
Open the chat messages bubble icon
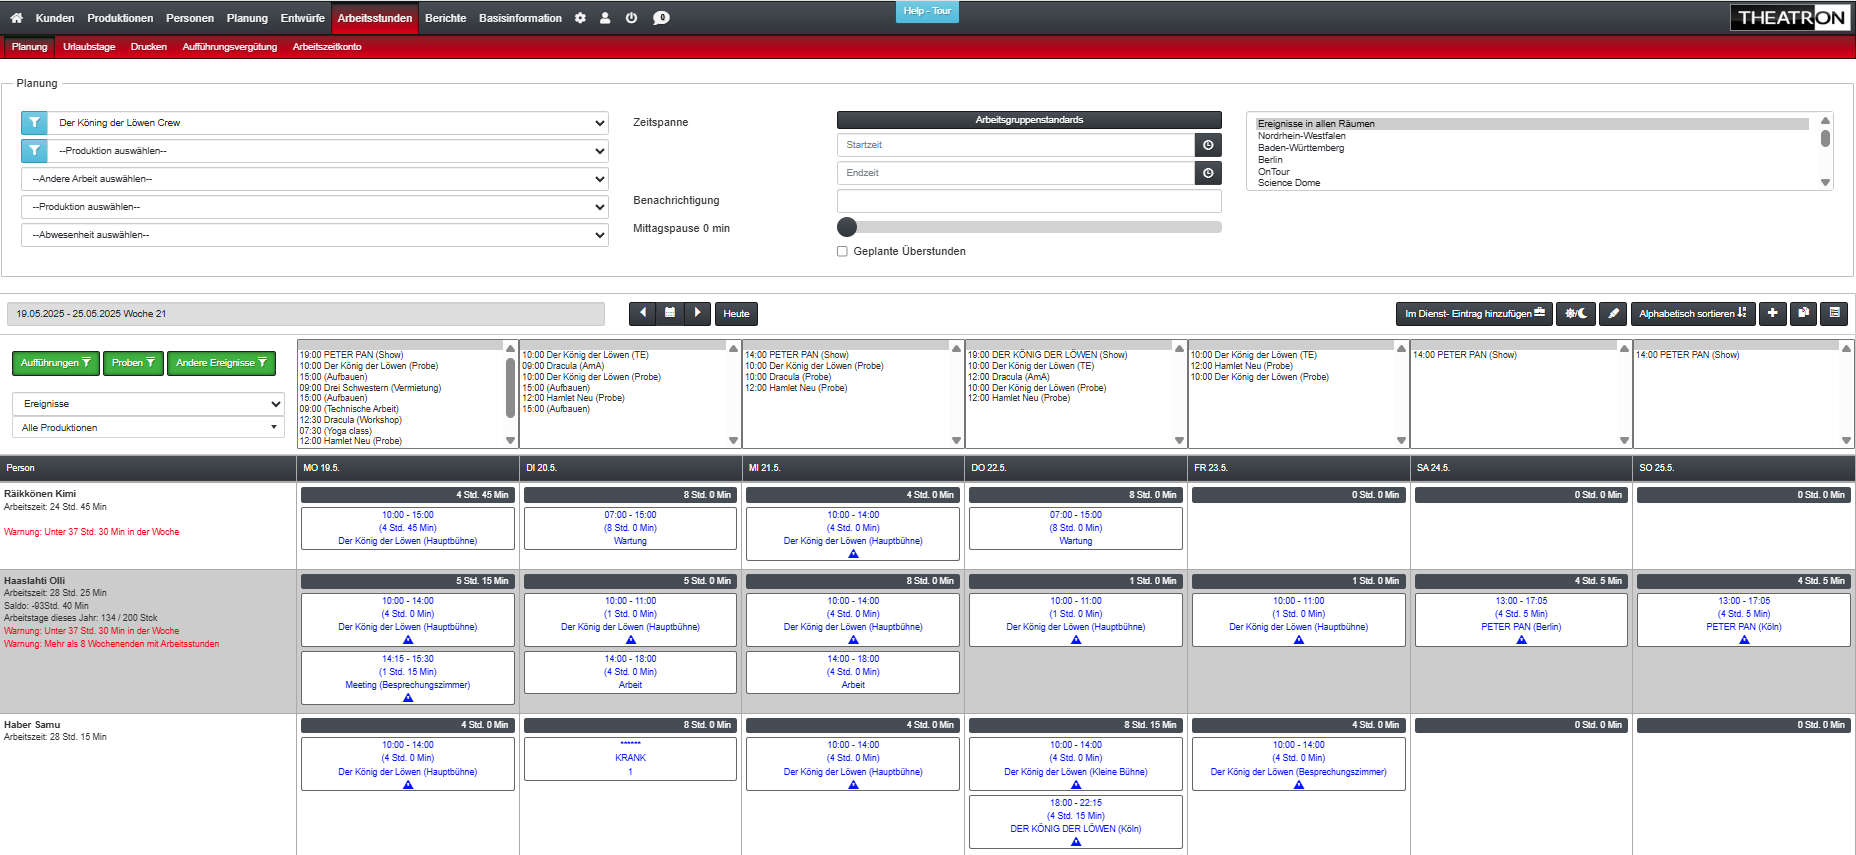[661, 18]
